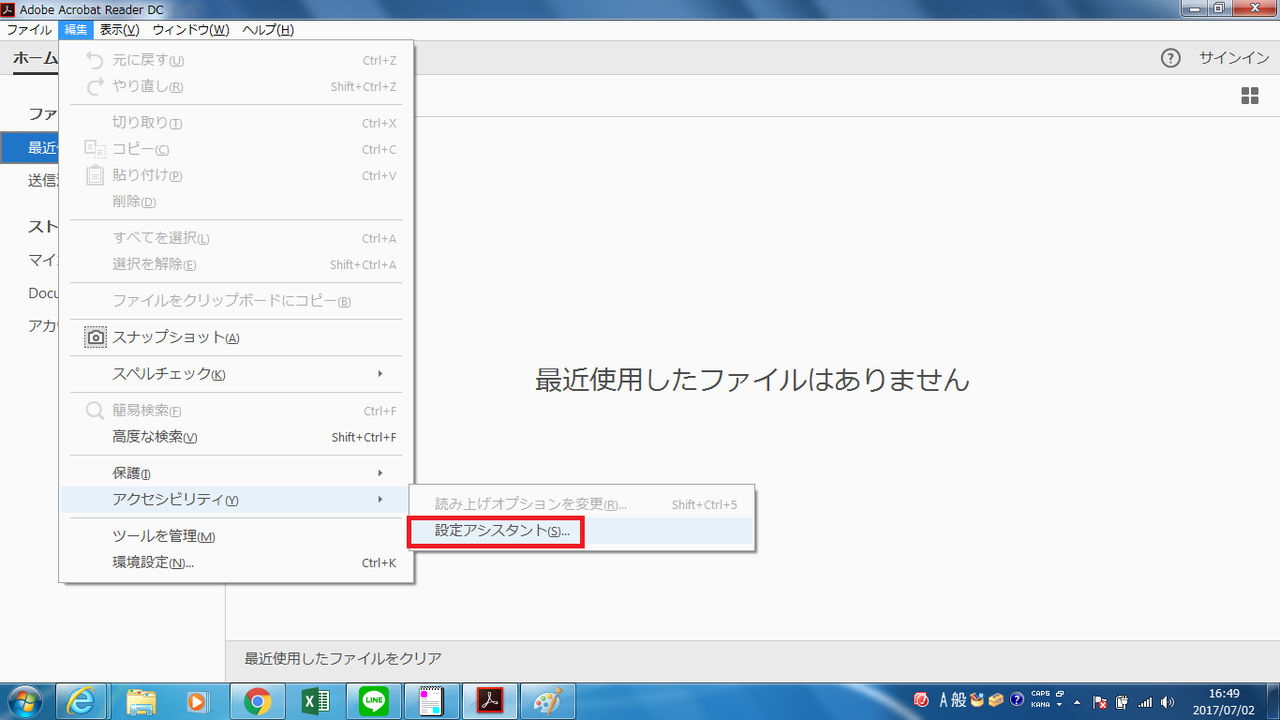Switch to grid view with the four-squares icon
Image resolution: width=1280 pixels, height=720 pixels.
pyautogui.click(x=1250, y=96)
